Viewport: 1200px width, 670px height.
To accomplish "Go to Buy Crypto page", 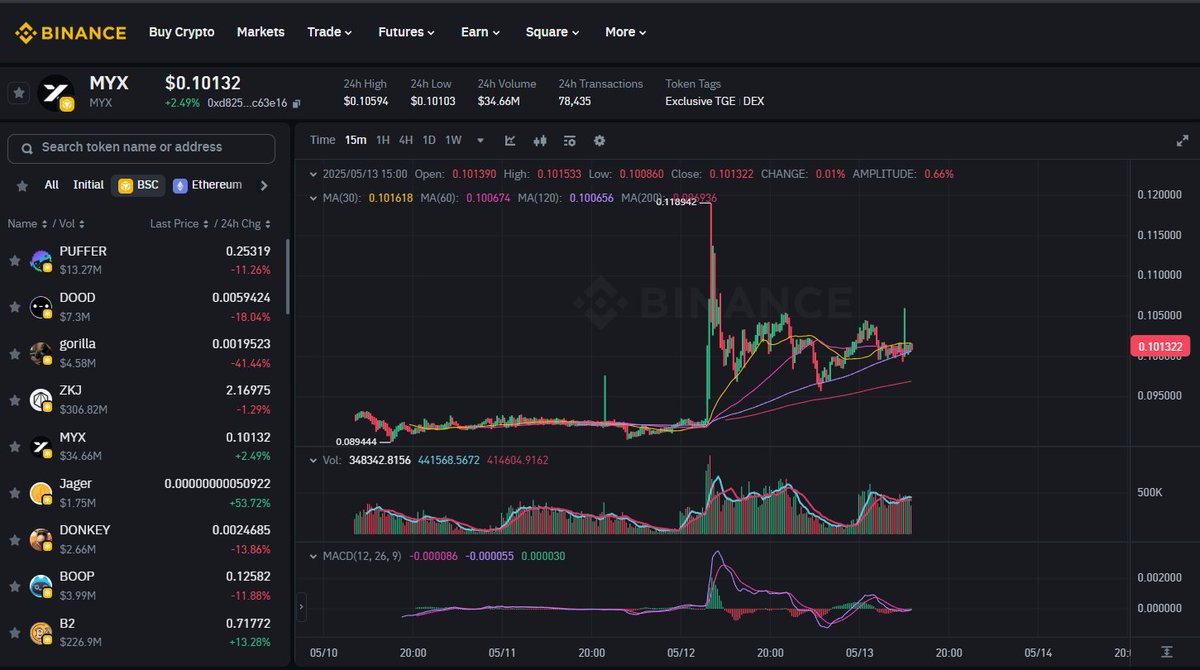I will click(182, 32).
